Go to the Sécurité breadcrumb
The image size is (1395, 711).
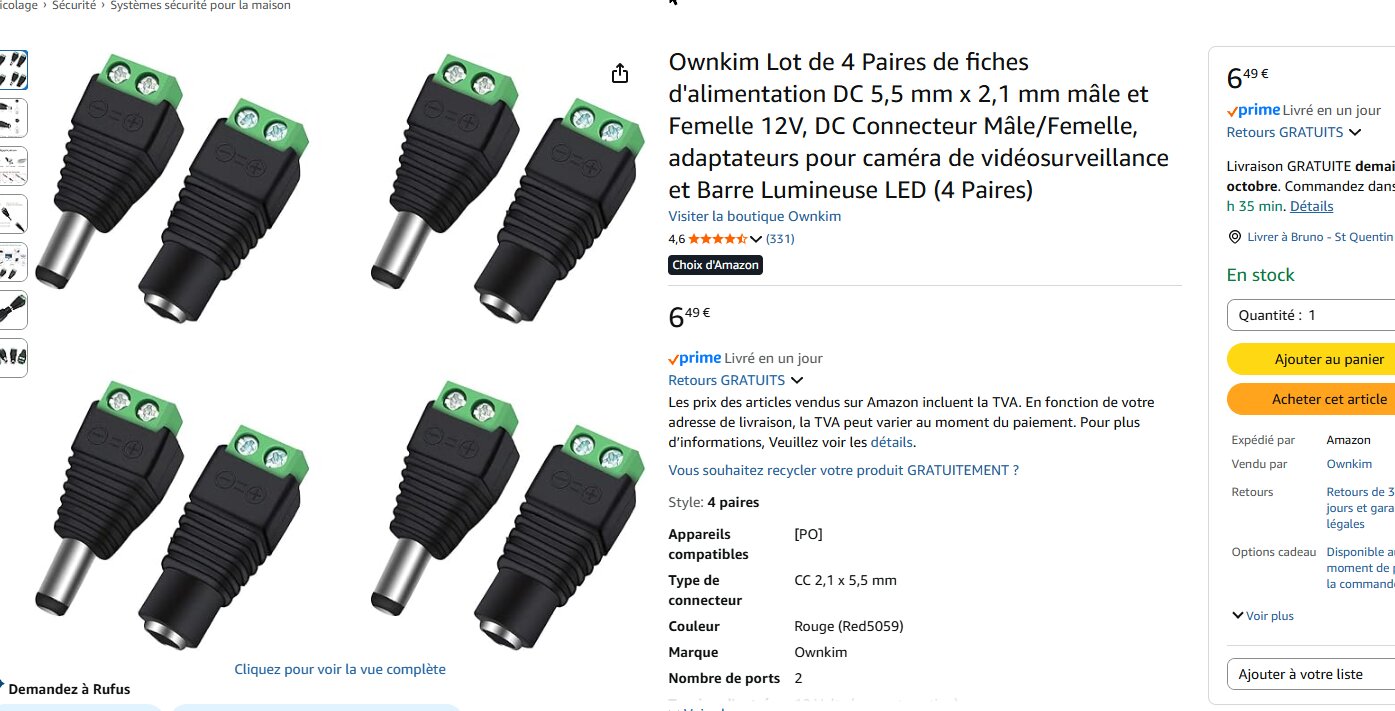tap(74, 6)
